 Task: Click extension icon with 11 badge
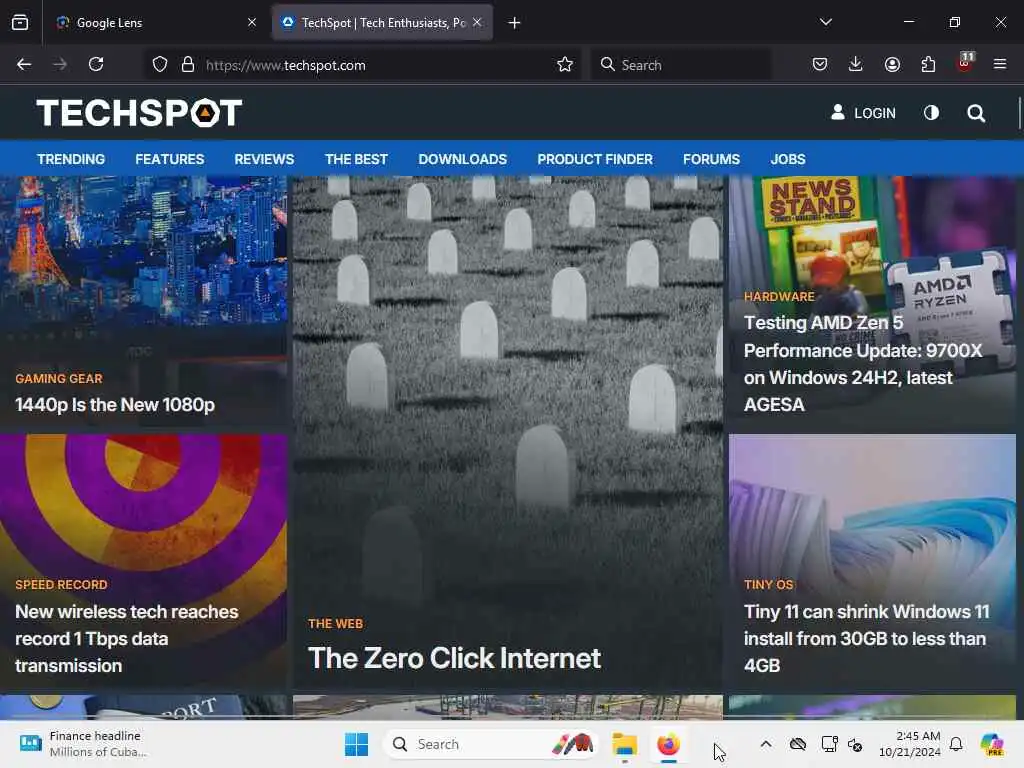965,63
